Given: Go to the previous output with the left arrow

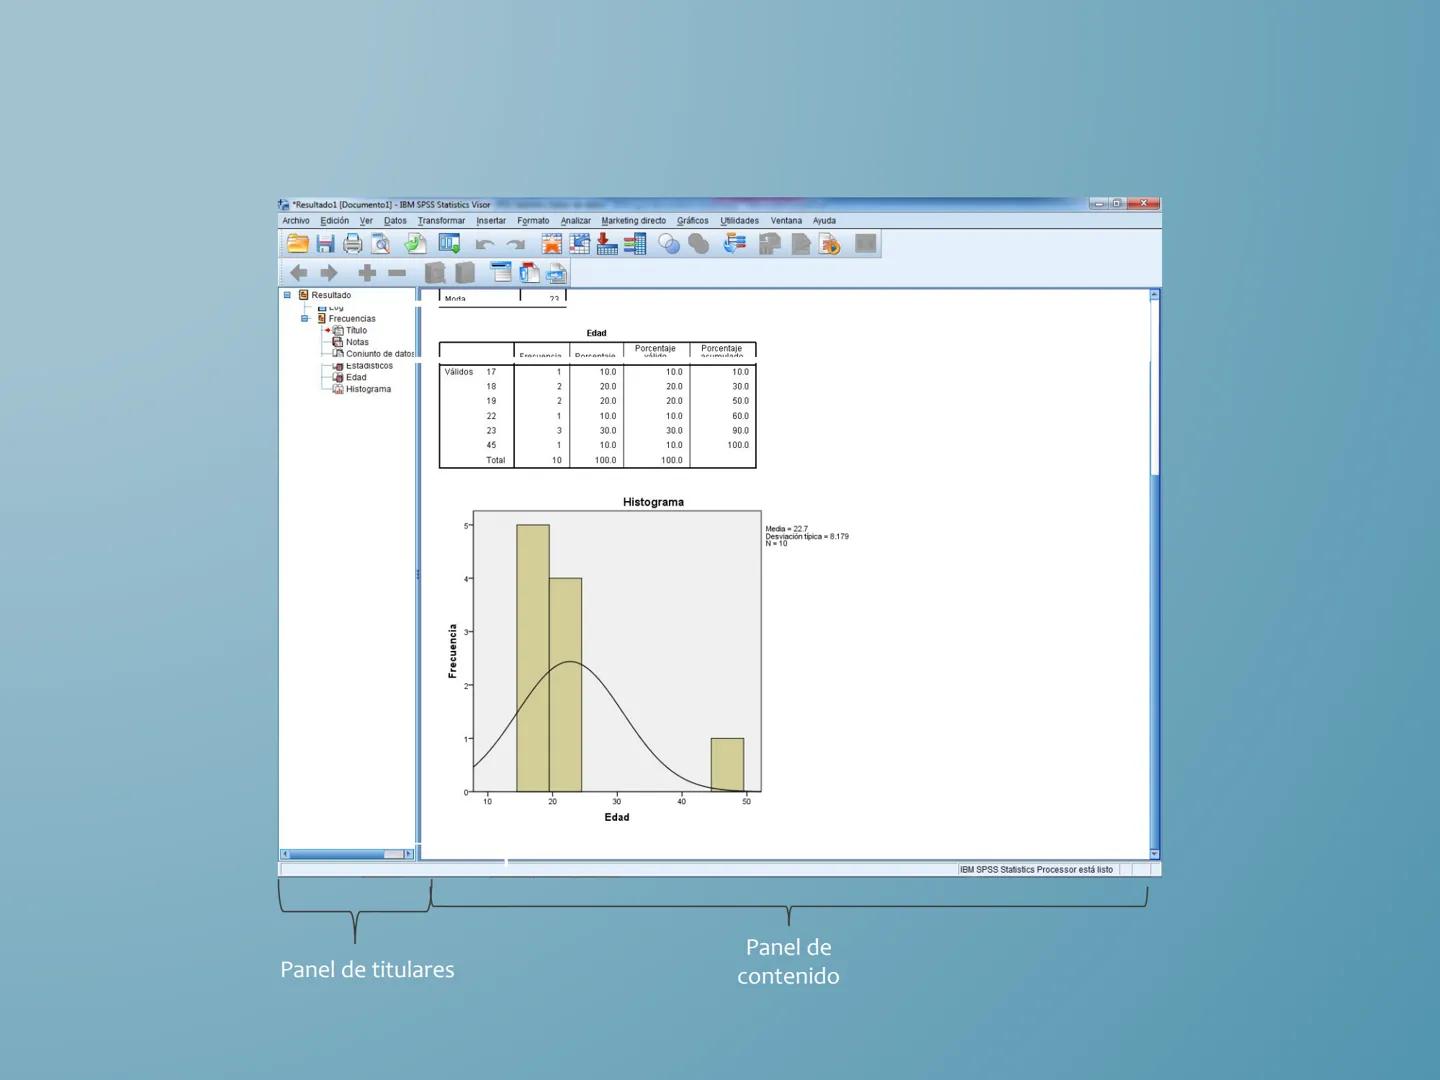Looking at the screenshot, I should [297, 272].
